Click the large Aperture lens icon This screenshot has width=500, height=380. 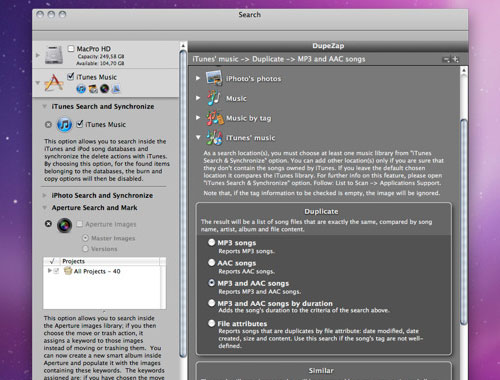pos(65,225)
